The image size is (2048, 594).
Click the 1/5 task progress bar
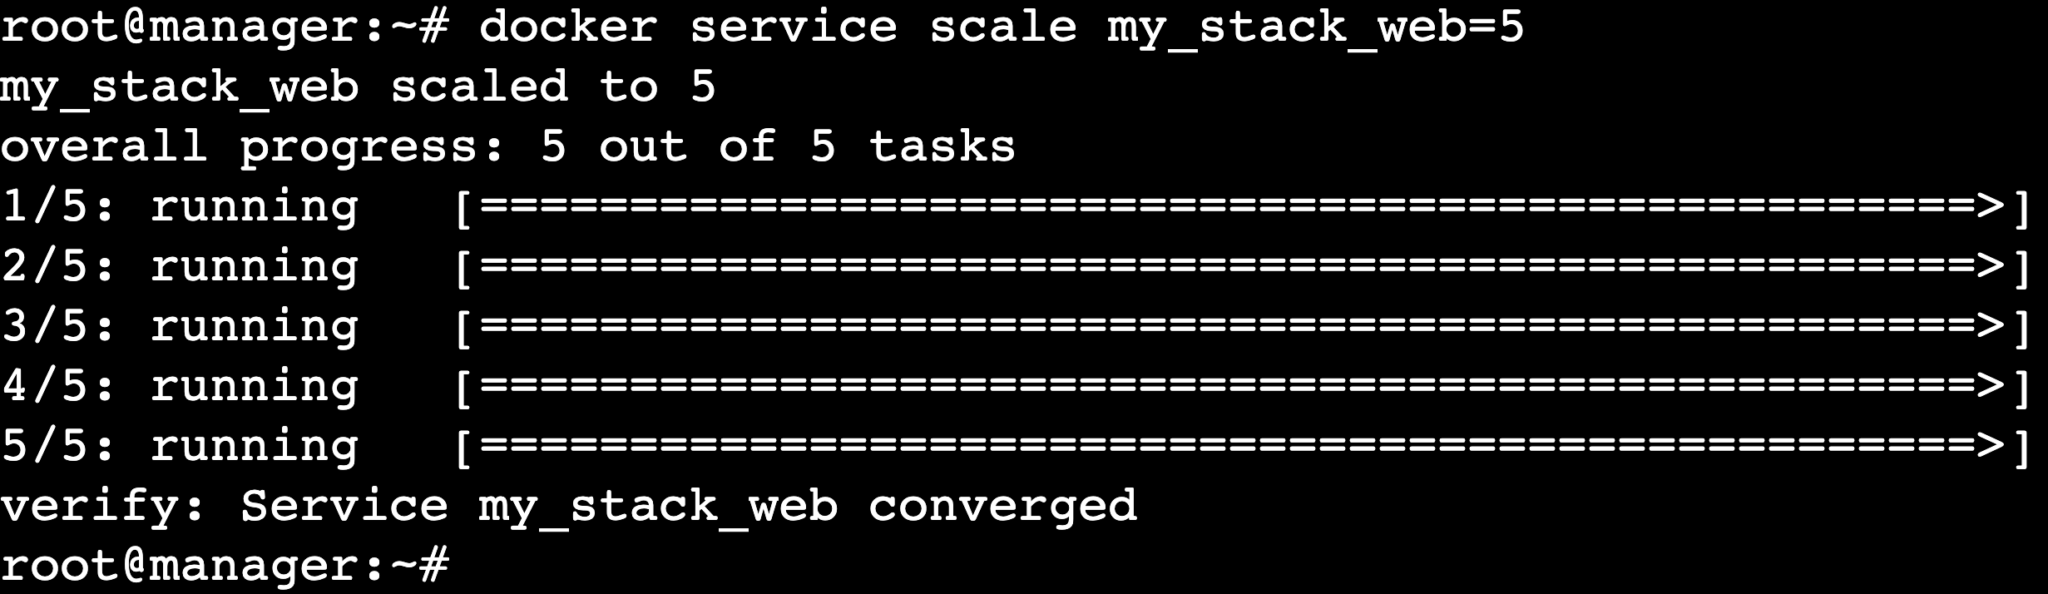point(1242,207)
